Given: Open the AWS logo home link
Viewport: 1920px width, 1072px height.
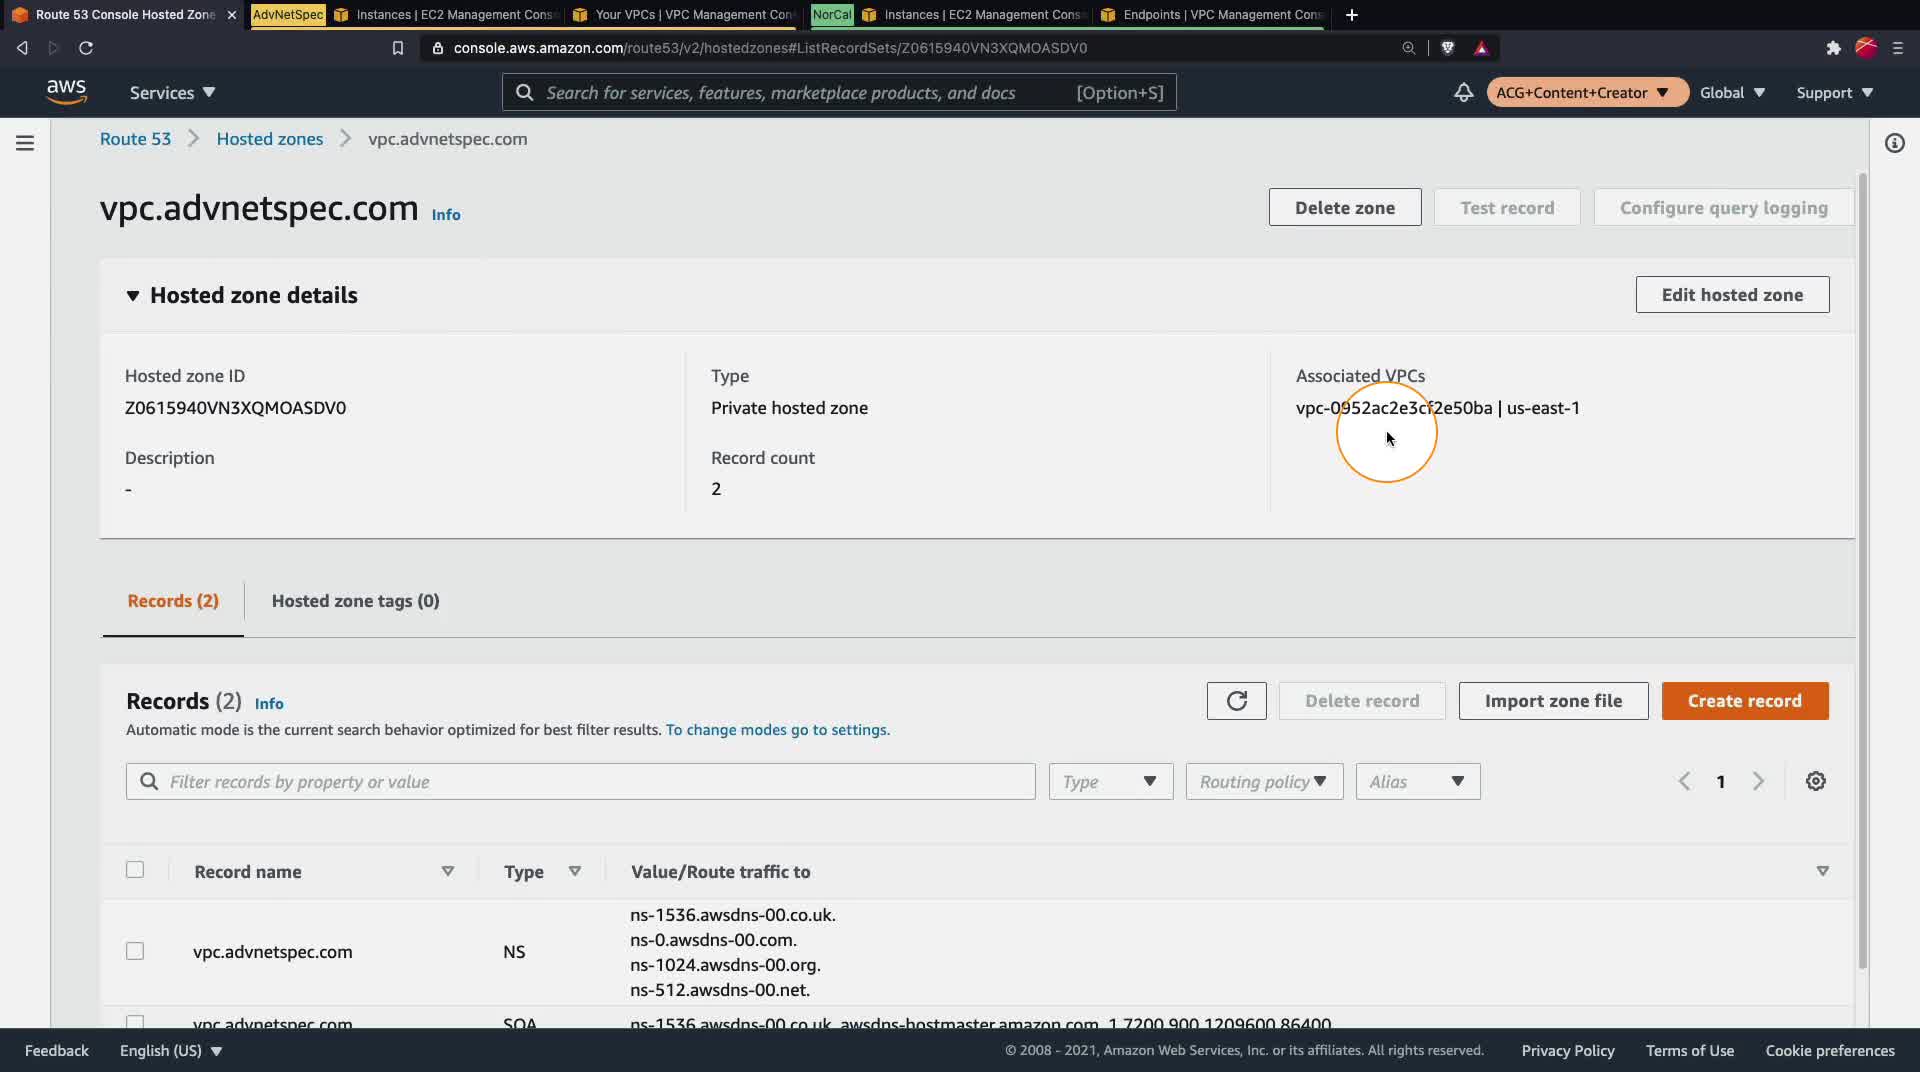Looking at the screenshot, I should coord(66,92).
